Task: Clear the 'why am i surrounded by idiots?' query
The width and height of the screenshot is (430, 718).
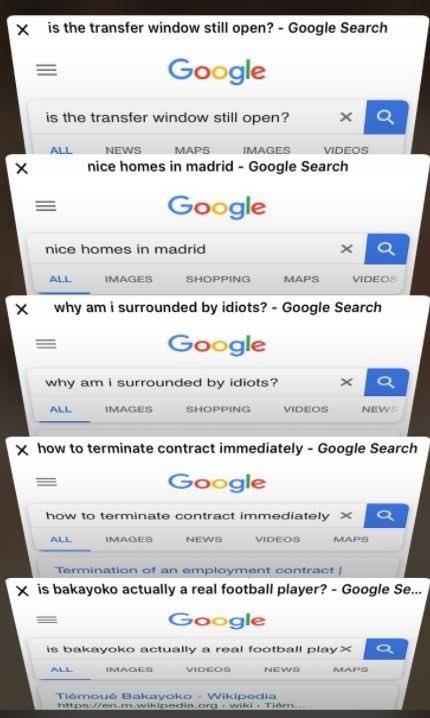Action: click(x=347, y=382)
